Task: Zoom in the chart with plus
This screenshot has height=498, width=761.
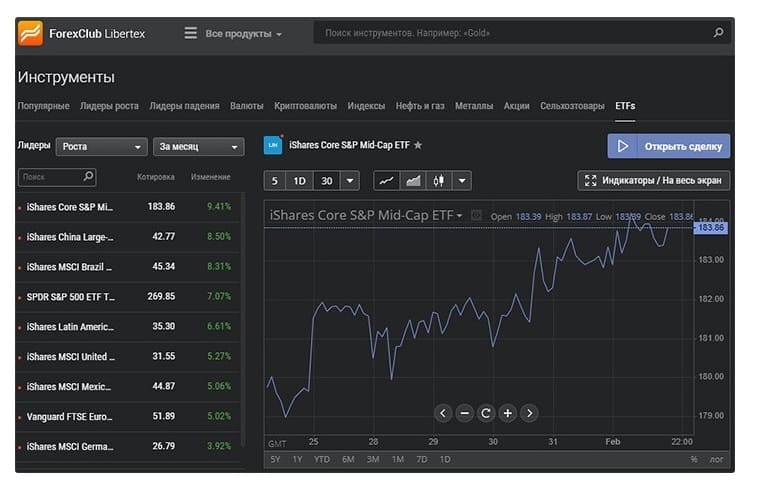Action: coord(507,413)
